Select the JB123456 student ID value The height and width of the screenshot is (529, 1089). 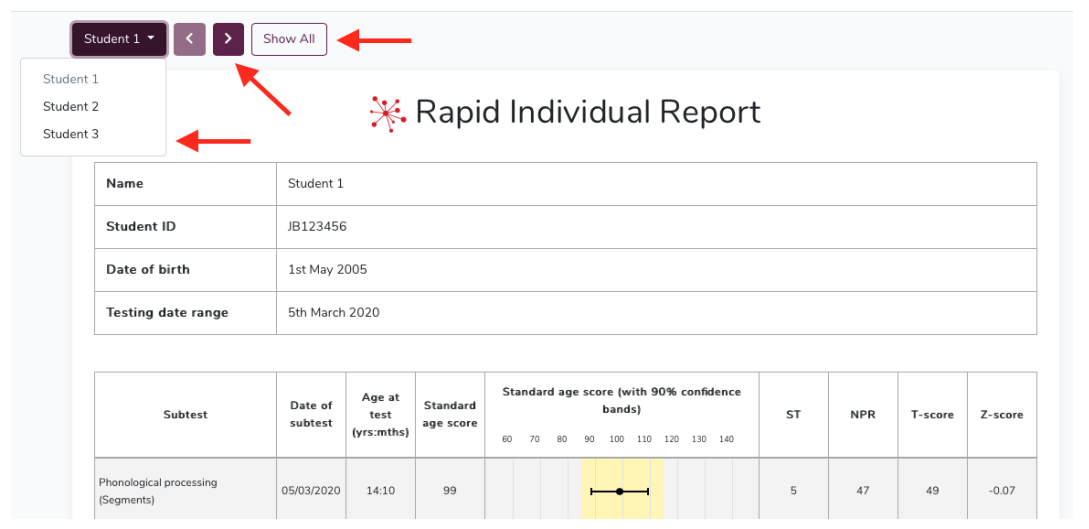tap(317, 227)
